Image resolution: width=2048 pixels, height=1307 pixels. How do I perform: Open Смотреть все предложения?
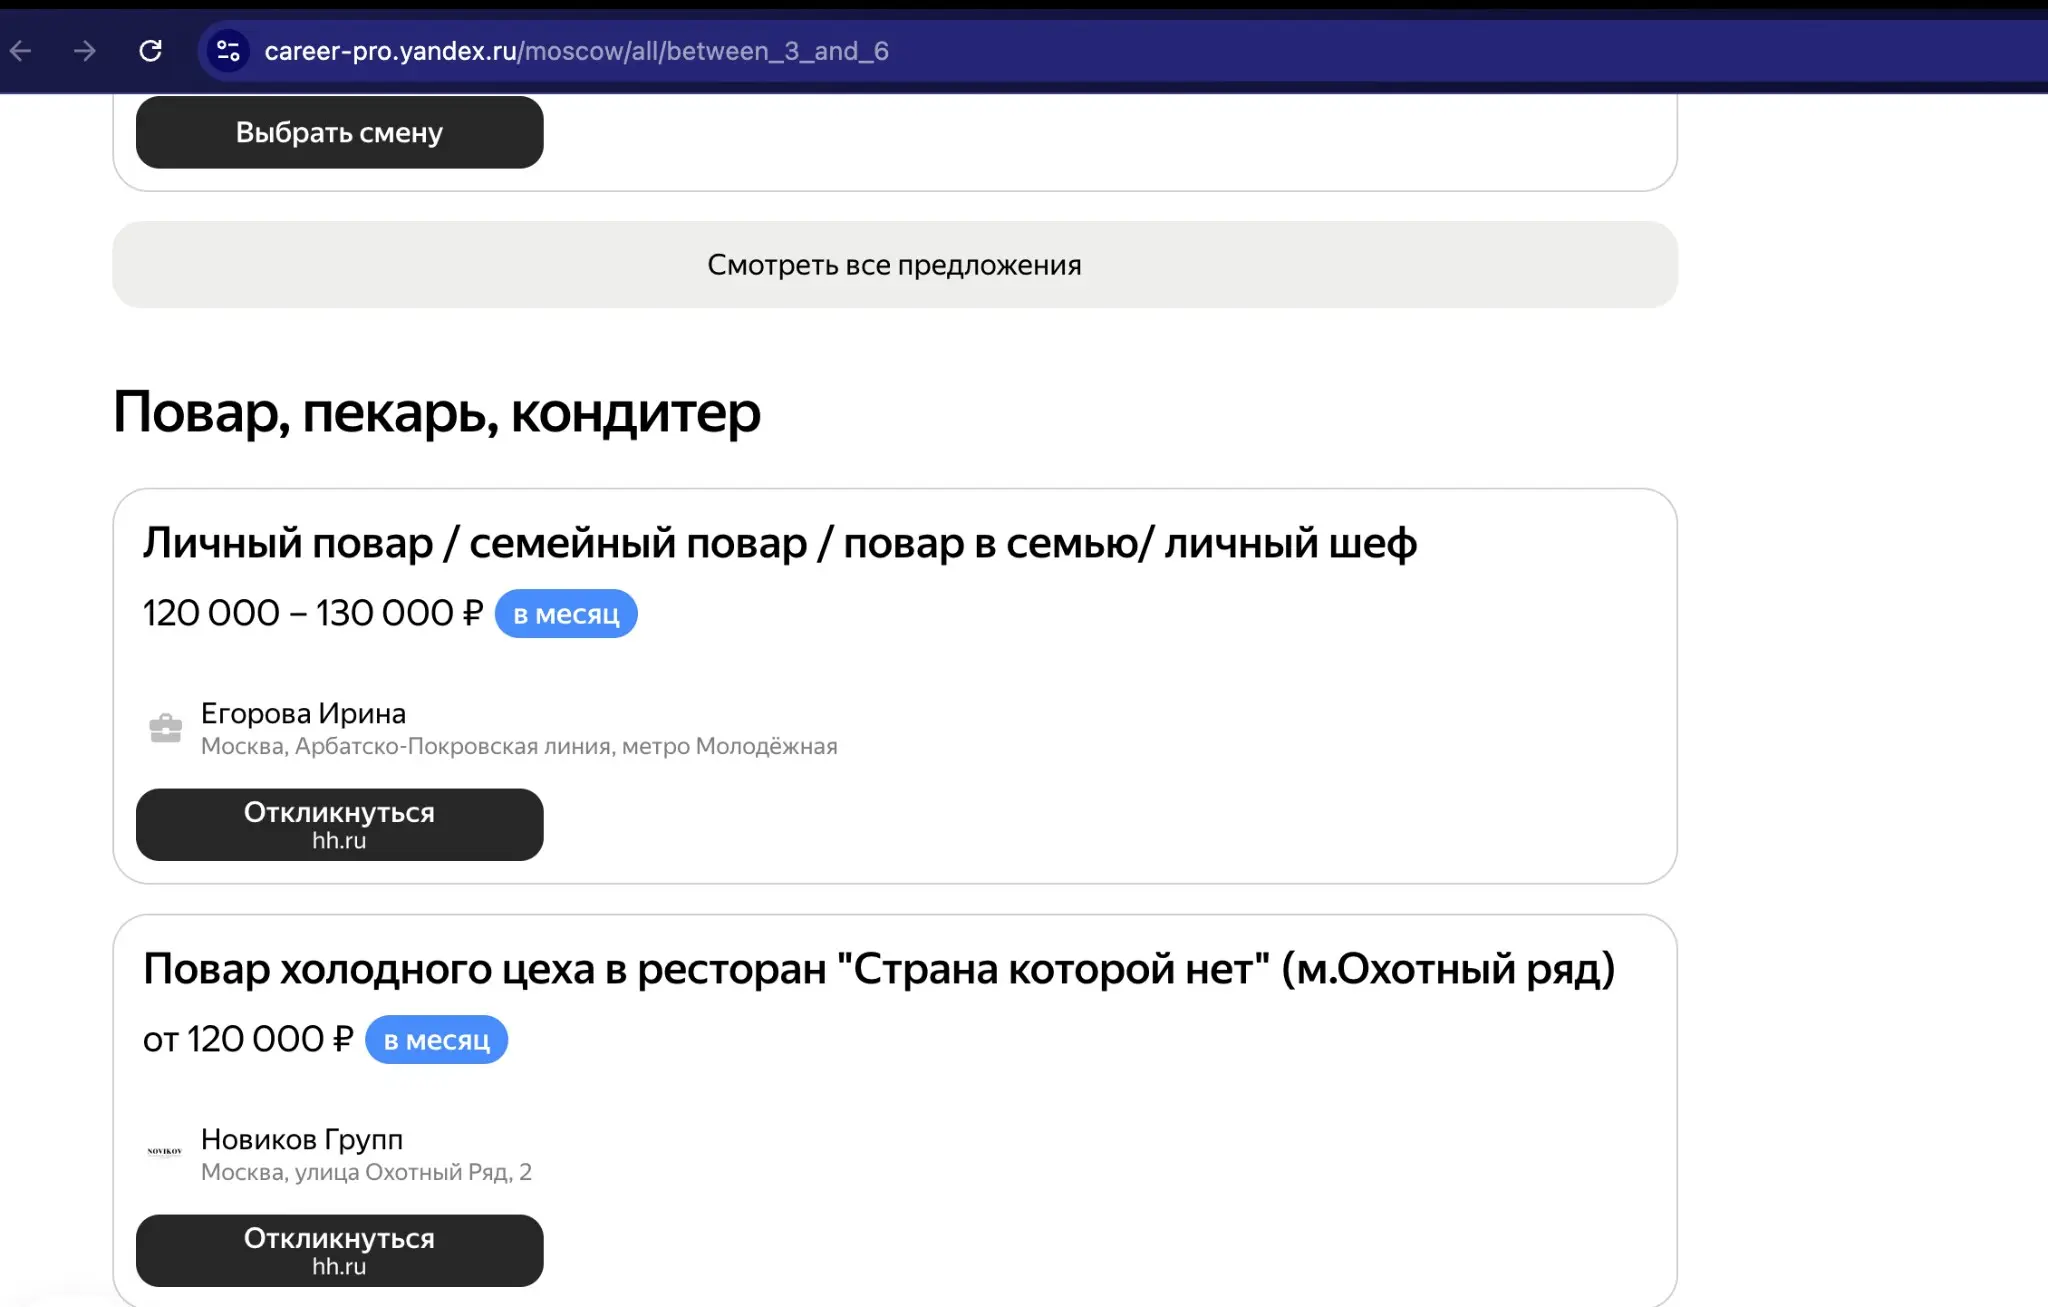pyautogui.click(x=894, y=265)
